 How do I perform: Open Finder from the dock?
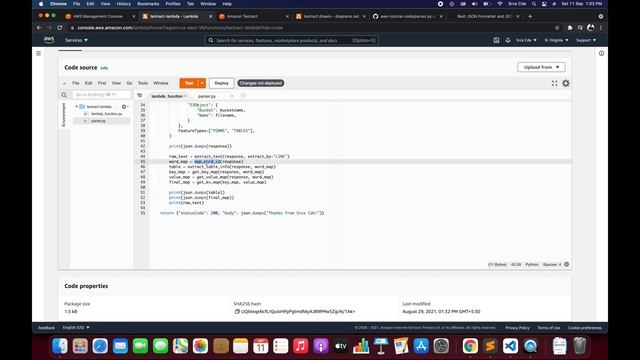pyautogui.click(x=60, y=346)
